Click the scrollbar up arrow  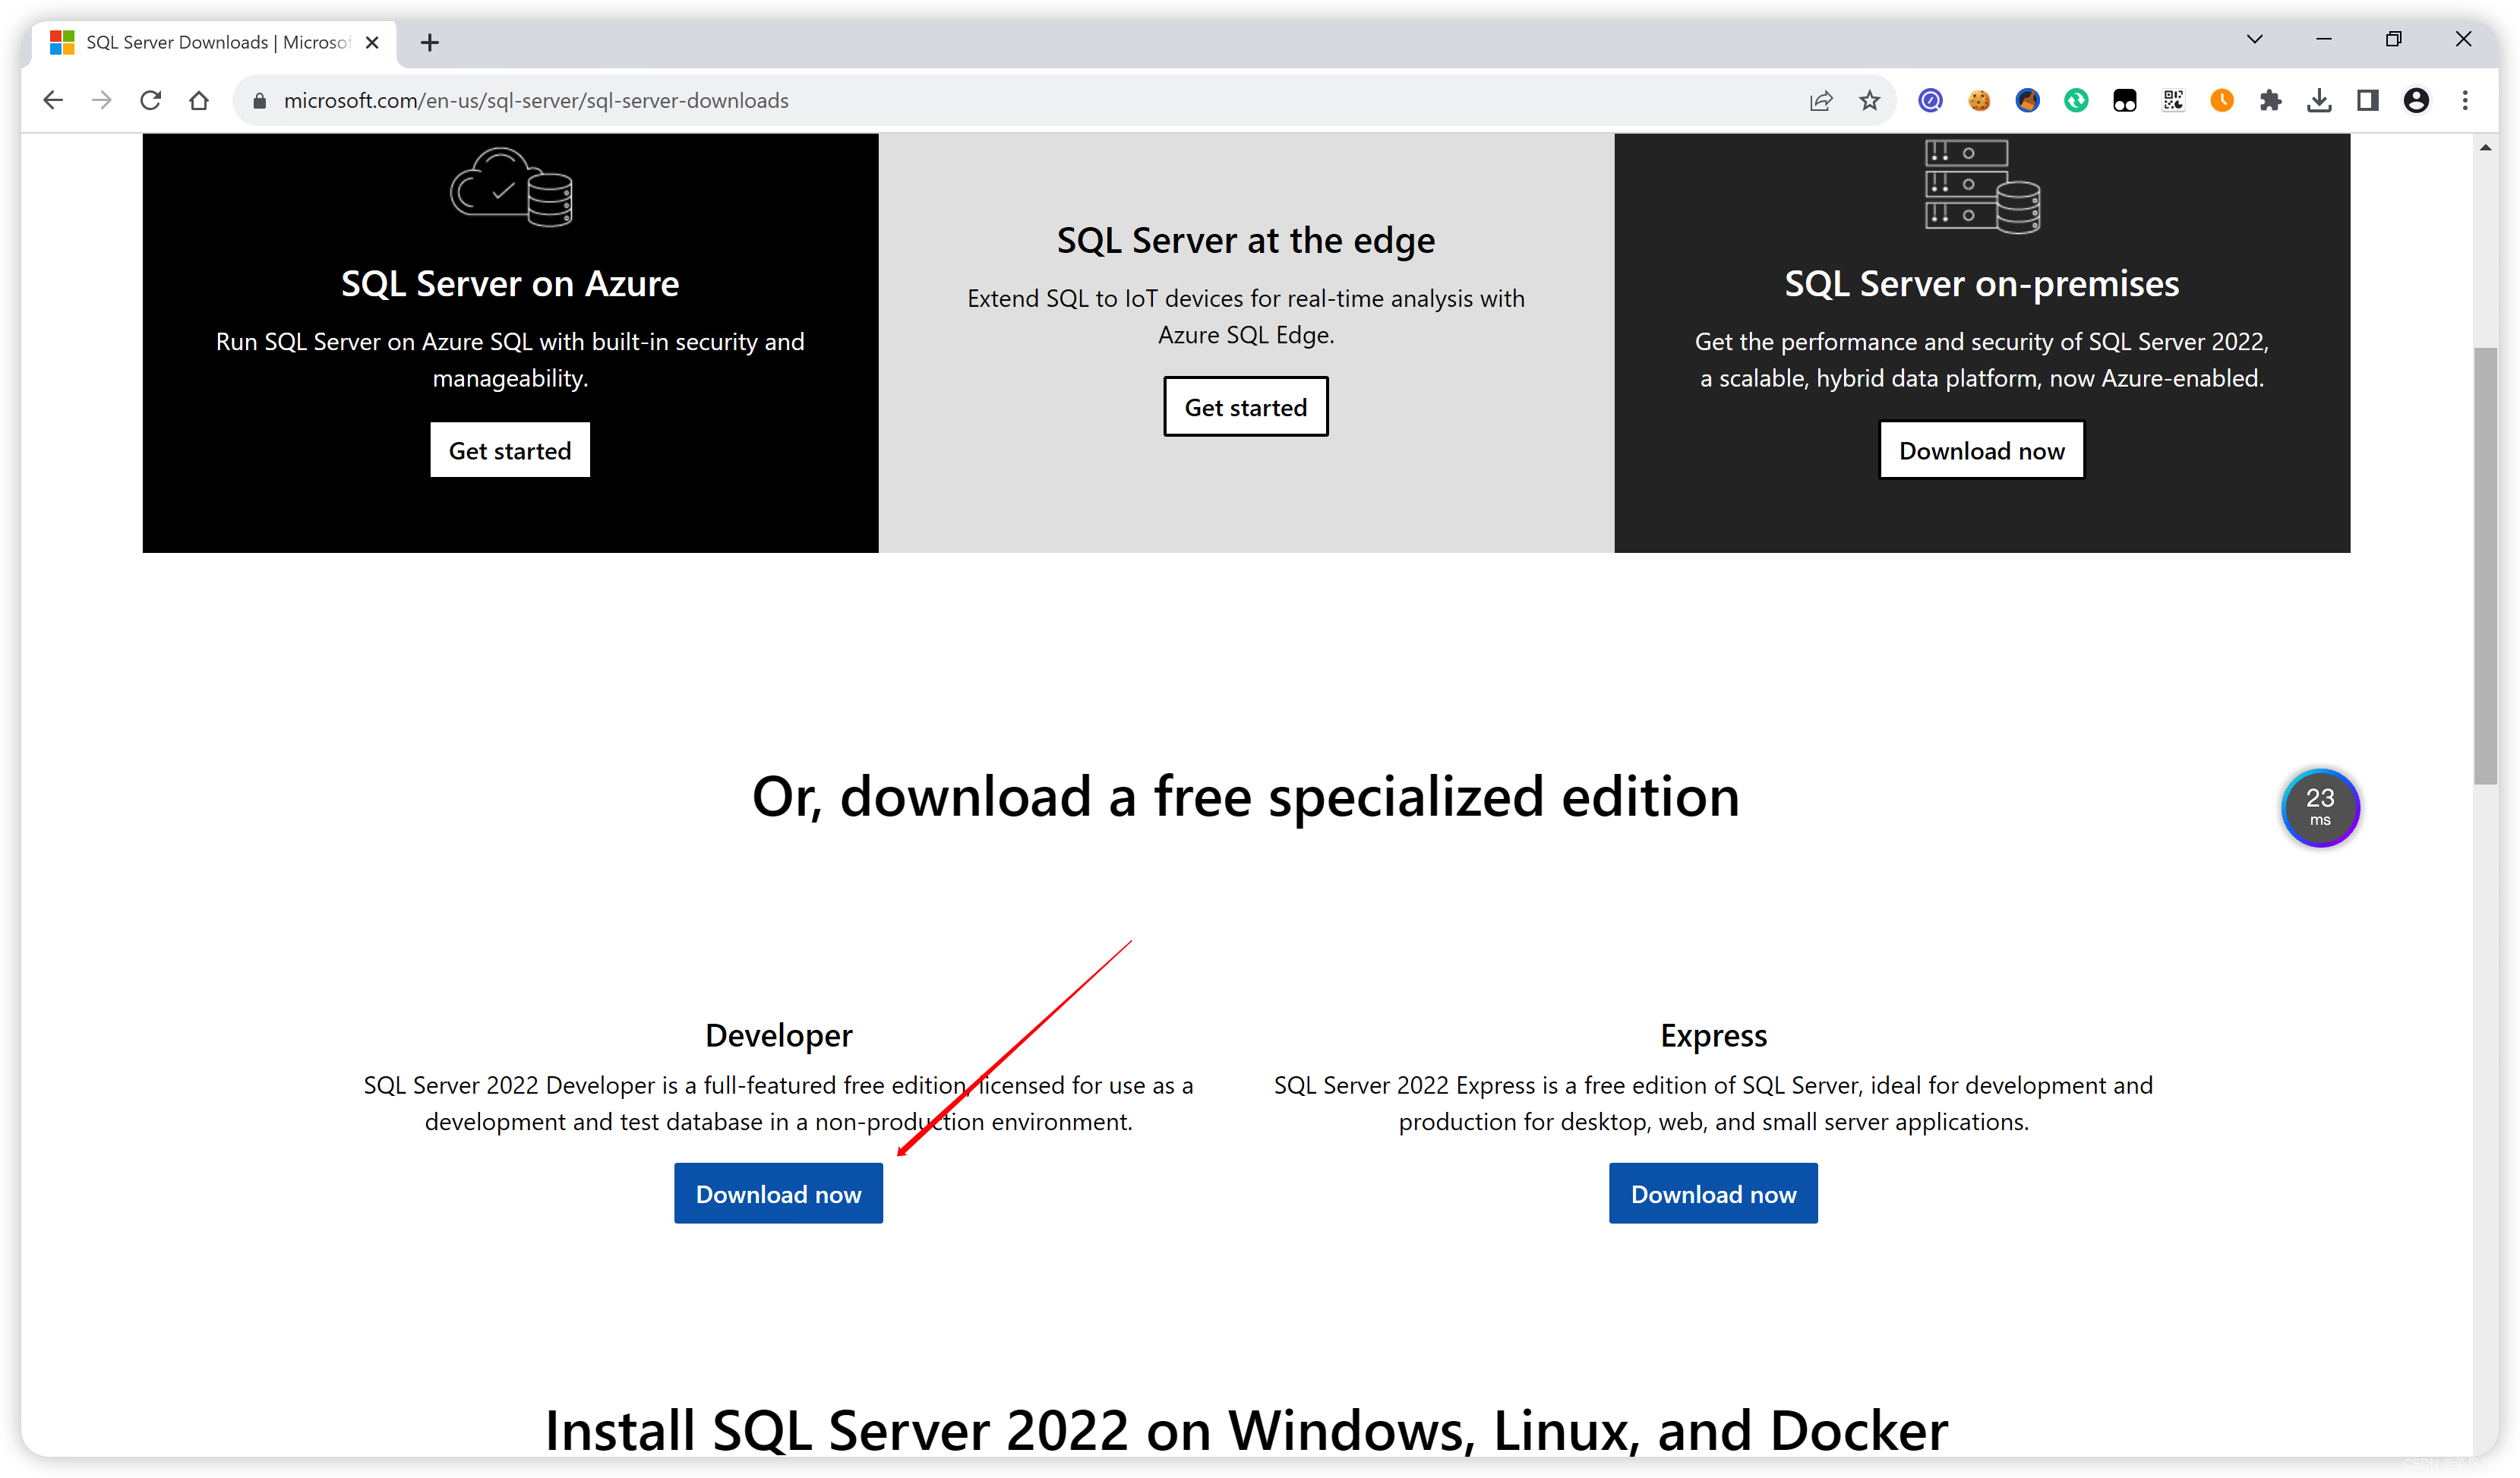point(2485,148)
